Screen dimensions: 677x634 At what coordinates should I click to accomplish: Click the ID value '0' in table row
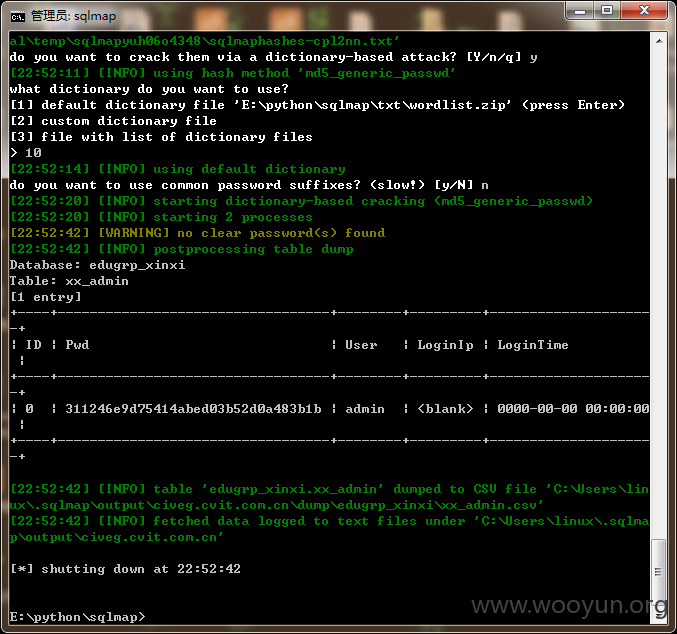[x=29, y=409]
